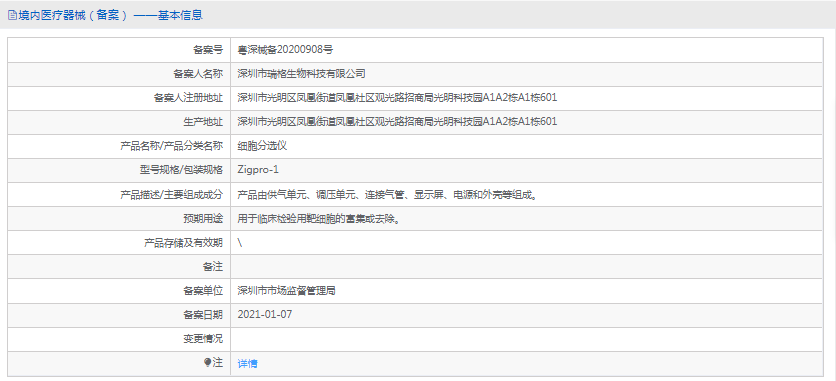
Task: Click the 预期用途 intended use text
Action: (x=318, y=218)
